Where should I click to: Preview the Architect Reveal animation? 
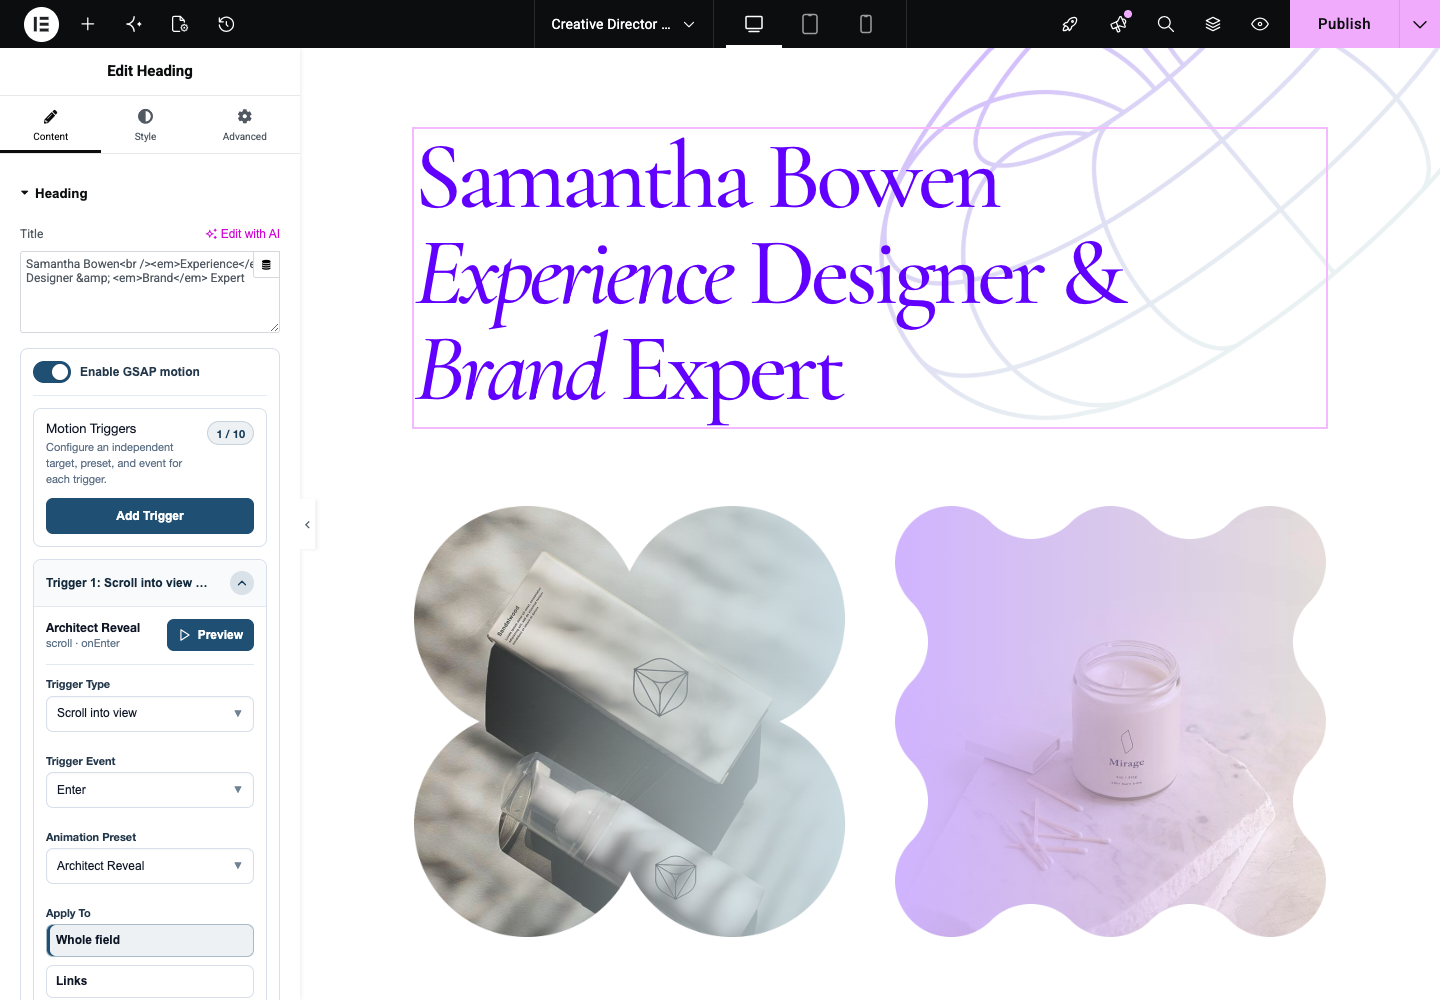point(210,635)
